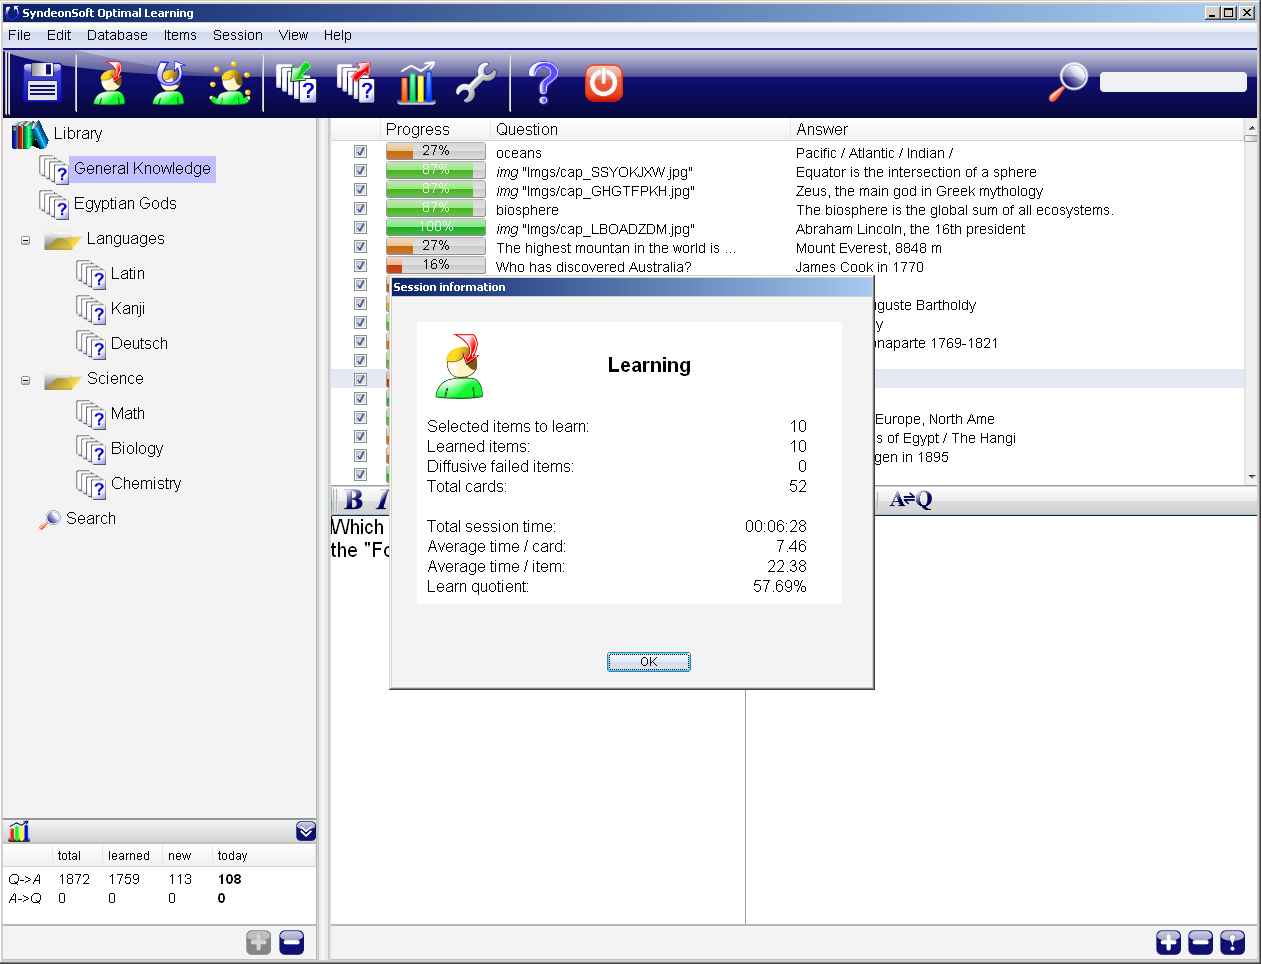
Task: Click the library remove minus button
Action: 292,942
